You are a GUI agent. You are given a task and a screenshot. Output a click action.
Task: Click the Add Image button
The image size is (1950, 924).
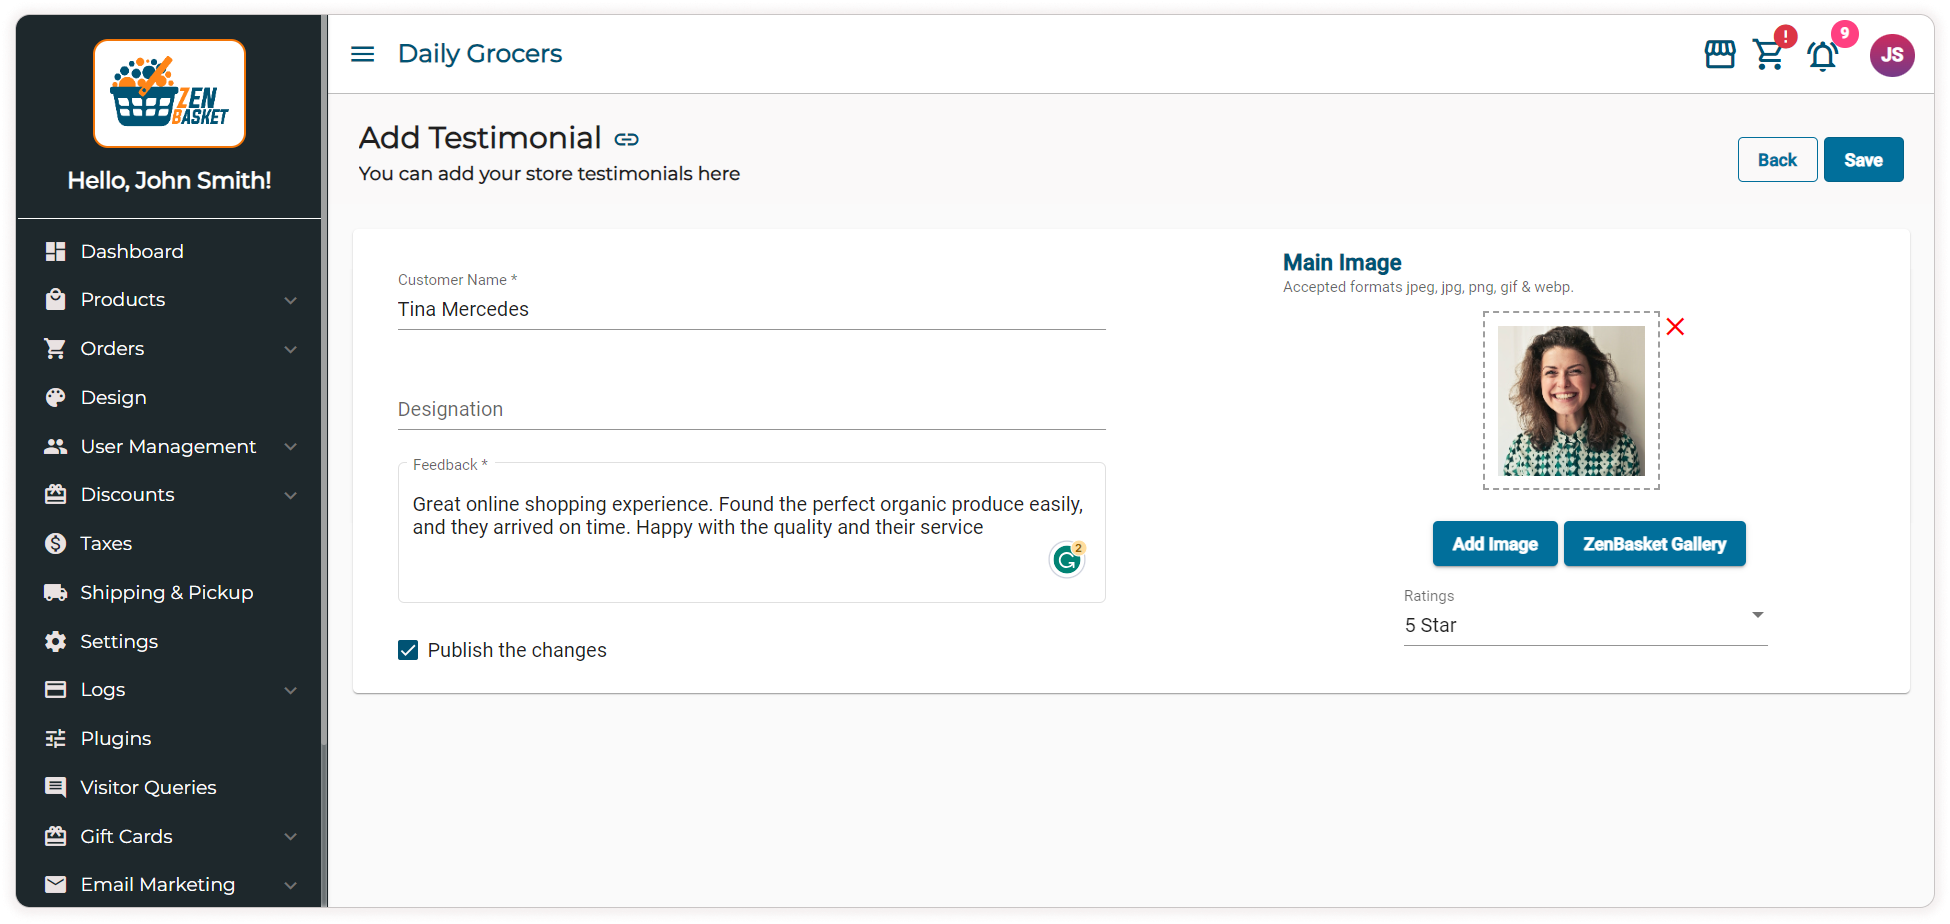click(1494, 544)
